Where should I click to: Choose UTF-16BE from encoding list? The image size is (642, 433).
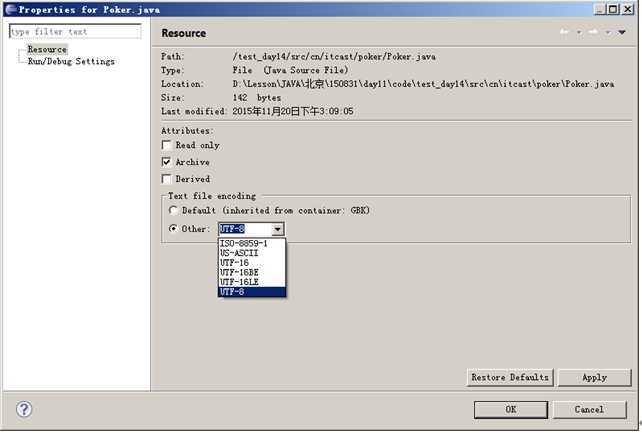(252, 273)
